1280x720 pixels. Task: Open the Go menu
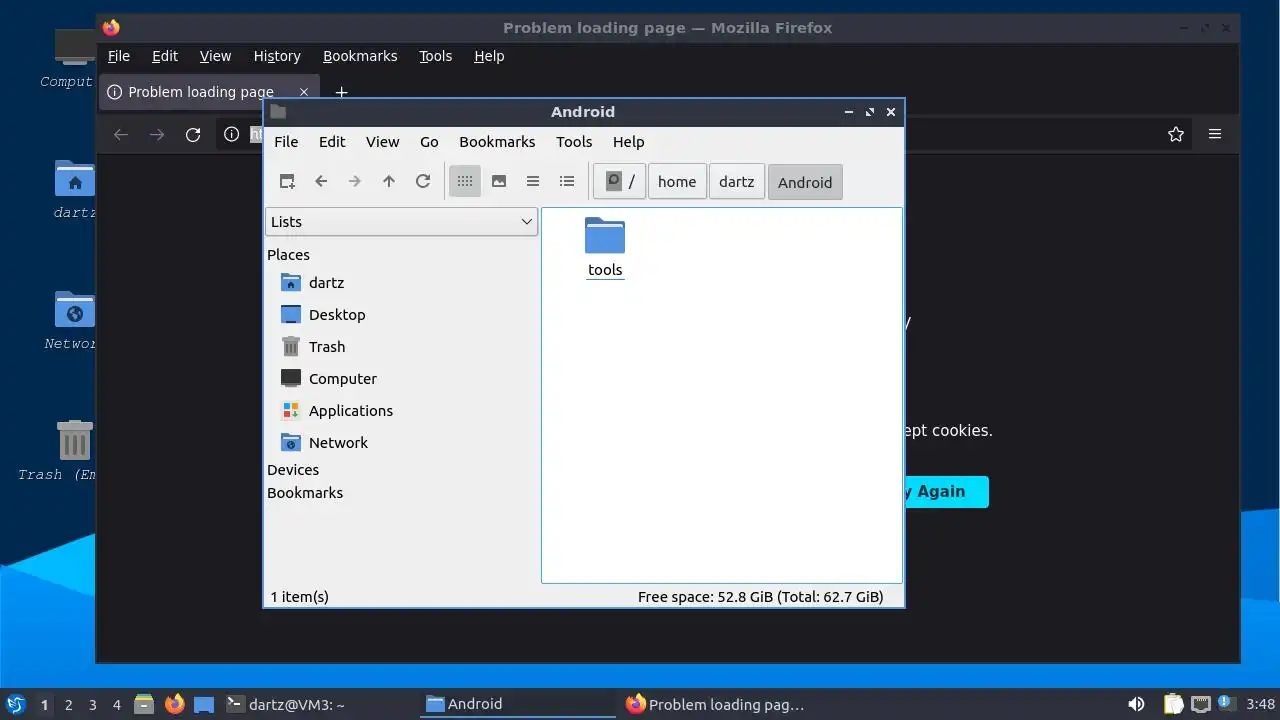pyautogui.click(x=429, y=142)
